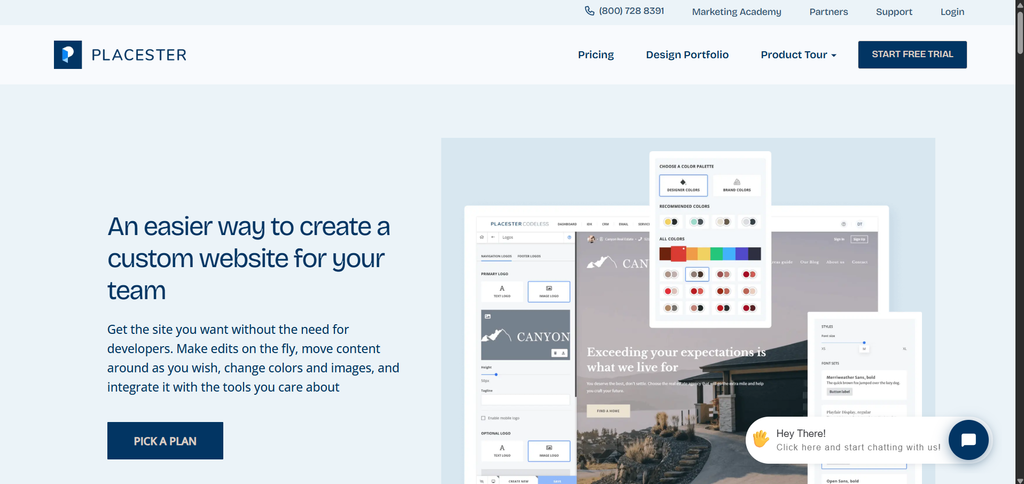Expand the Product Tour dropdown
This screenshot has width=1024, height=484.
coord(798,55)
